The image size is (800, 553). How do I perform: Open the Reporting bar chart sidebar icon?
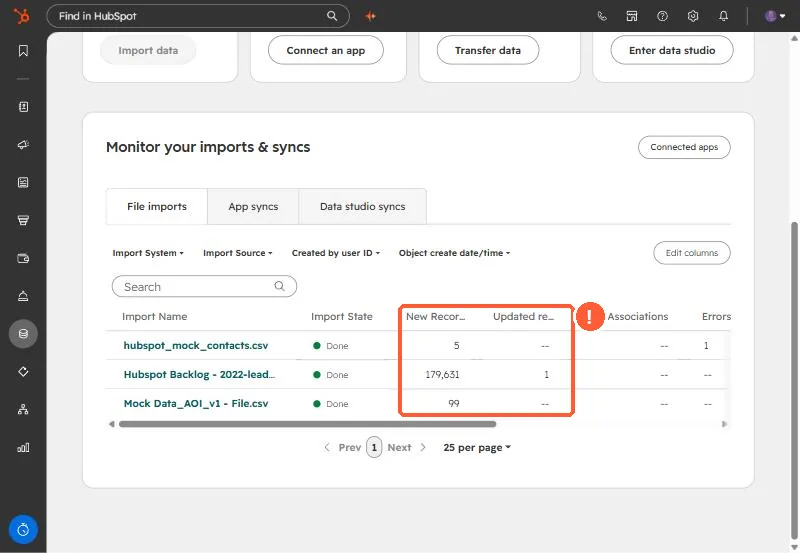click(x=23, y=447)
